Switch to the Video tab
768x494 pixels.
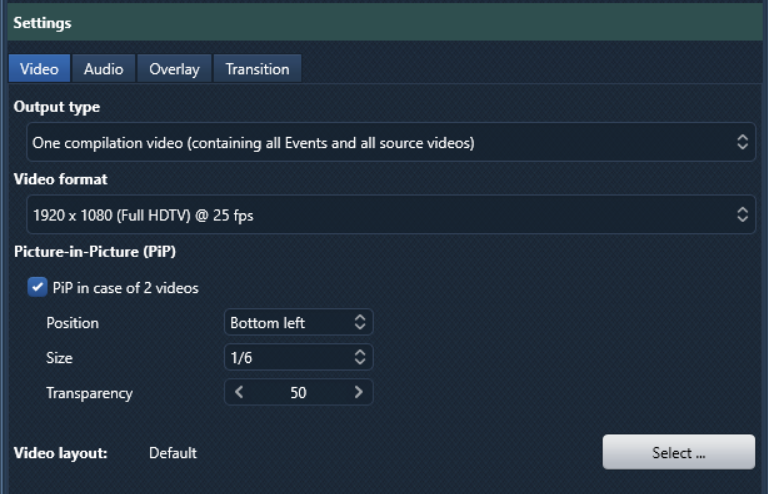(x=39, y=69)
